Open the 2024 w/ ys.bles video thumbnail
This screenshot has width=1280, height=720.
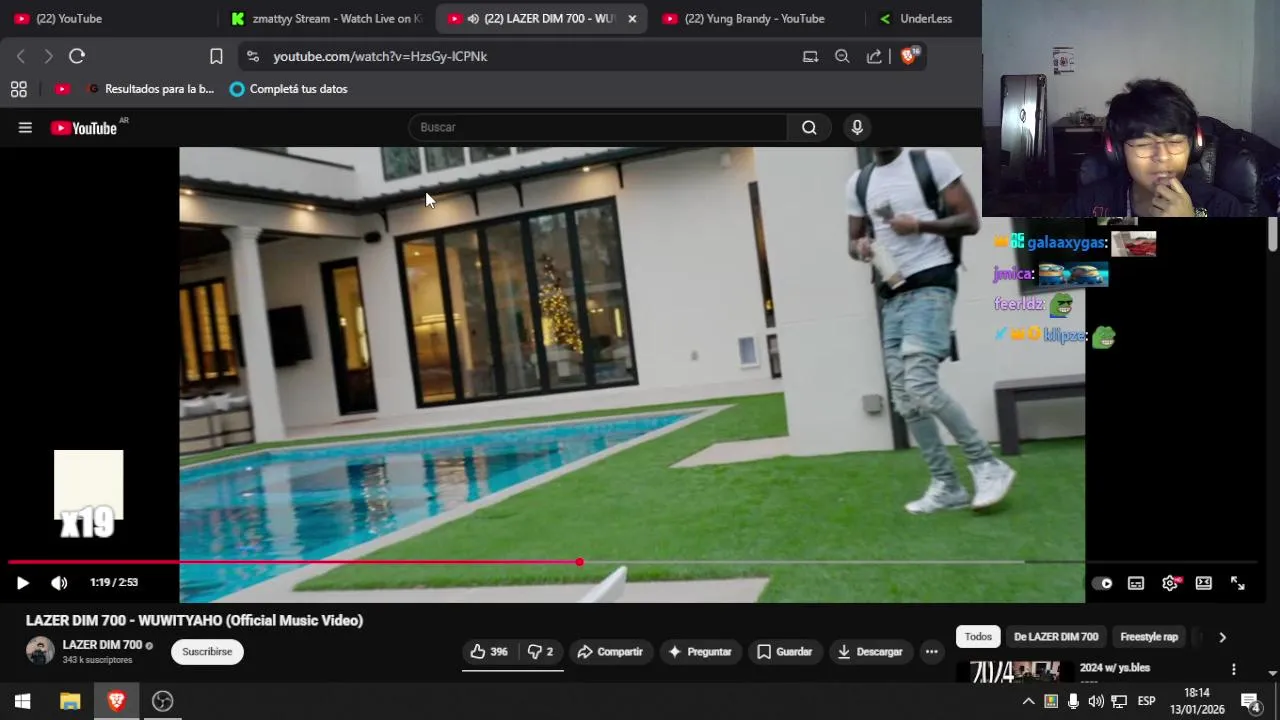(x=1014, y=671)
